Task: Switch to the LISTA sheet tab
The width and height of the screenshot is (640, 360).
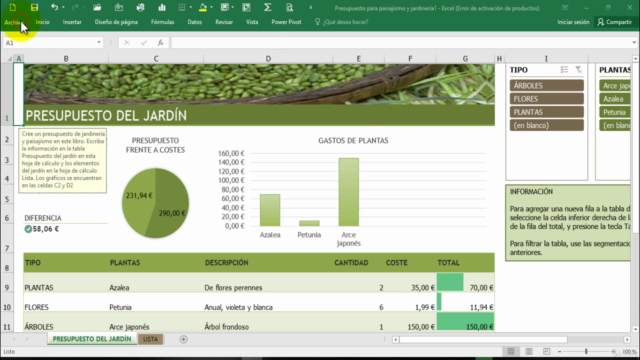Action: pyautogui.click(x=150, y=339)
